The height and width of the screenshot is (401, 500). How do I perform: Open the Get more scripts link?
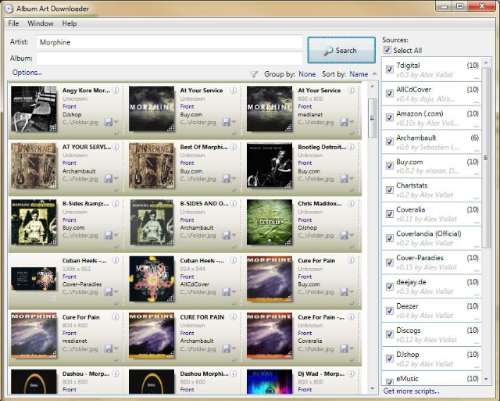point(411,391)
